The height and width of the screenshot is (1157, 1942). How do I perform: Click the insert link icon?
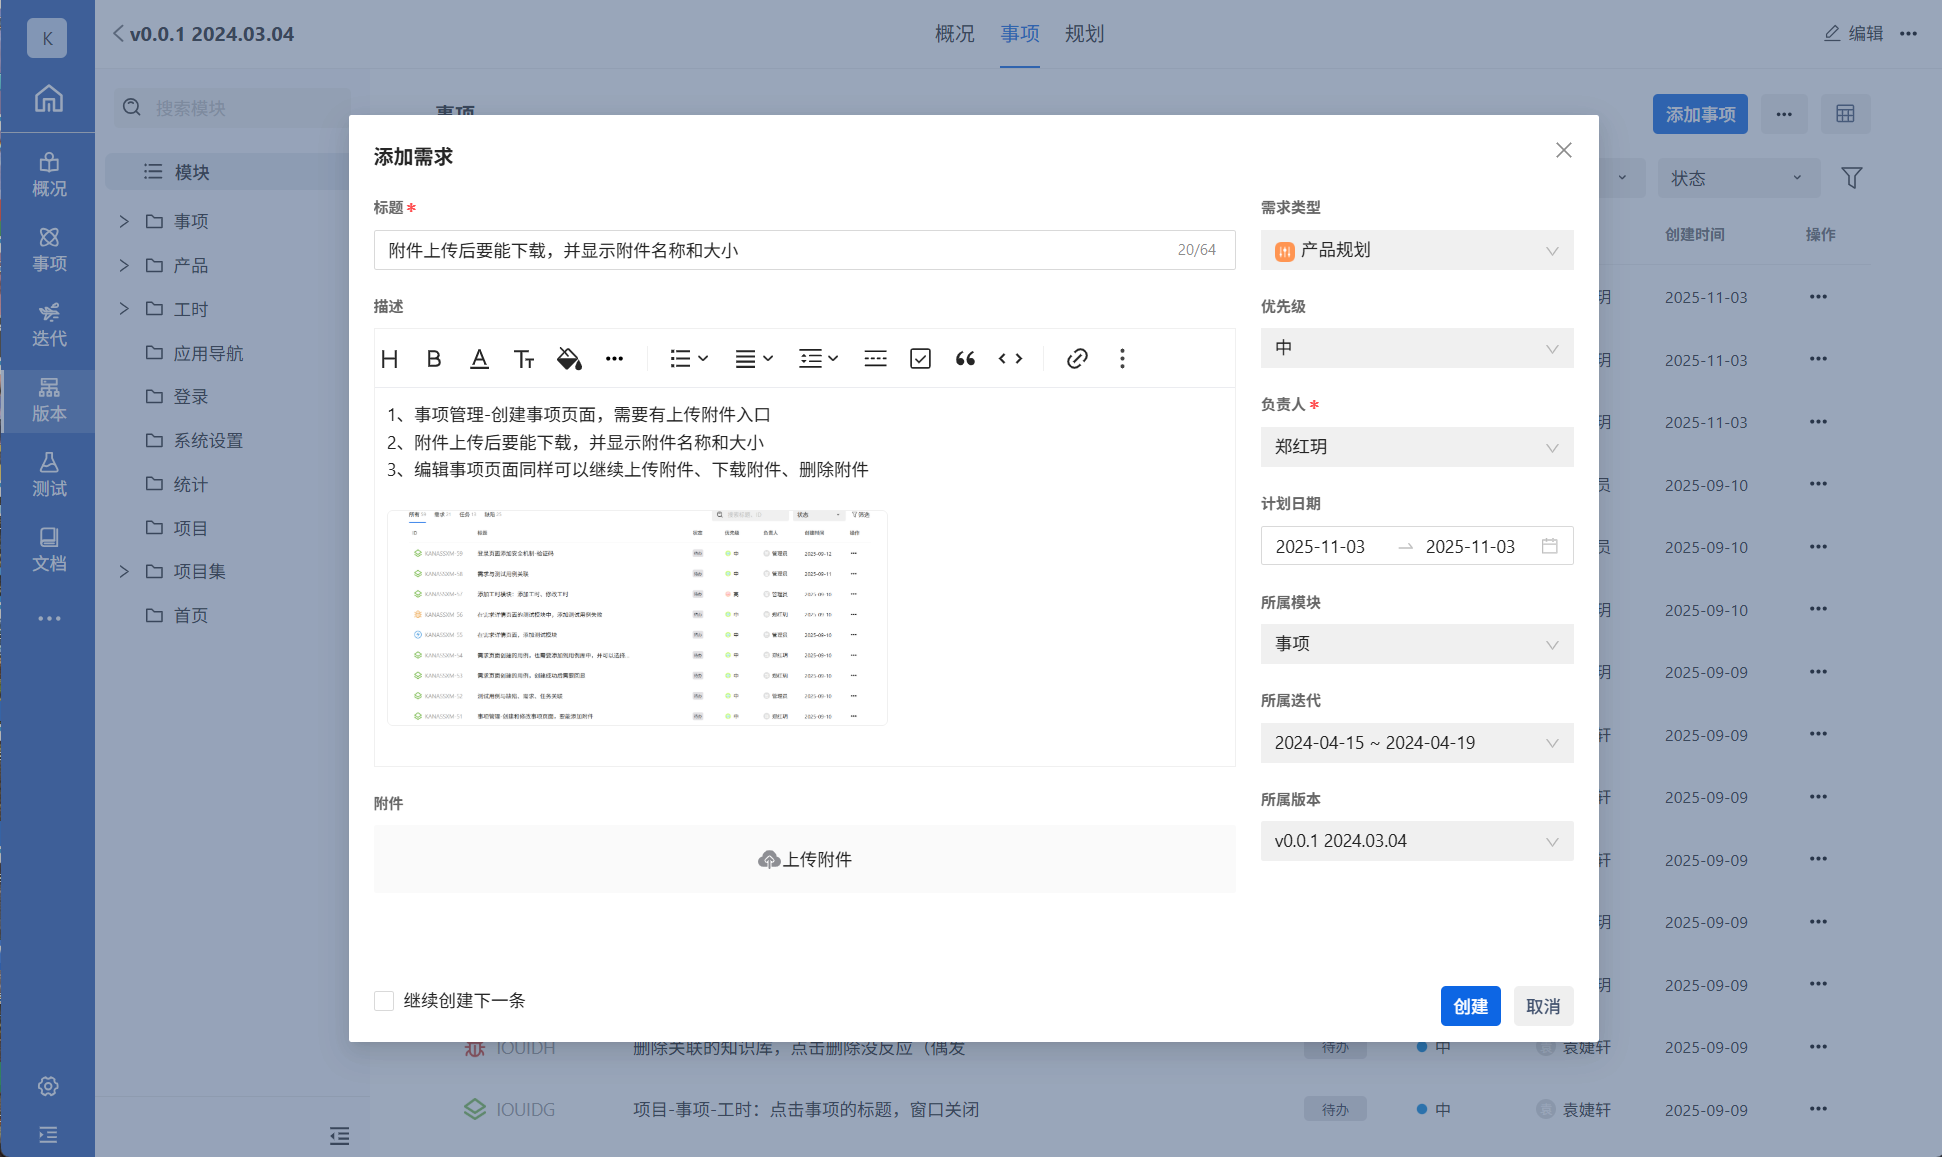pos(1076,359)
